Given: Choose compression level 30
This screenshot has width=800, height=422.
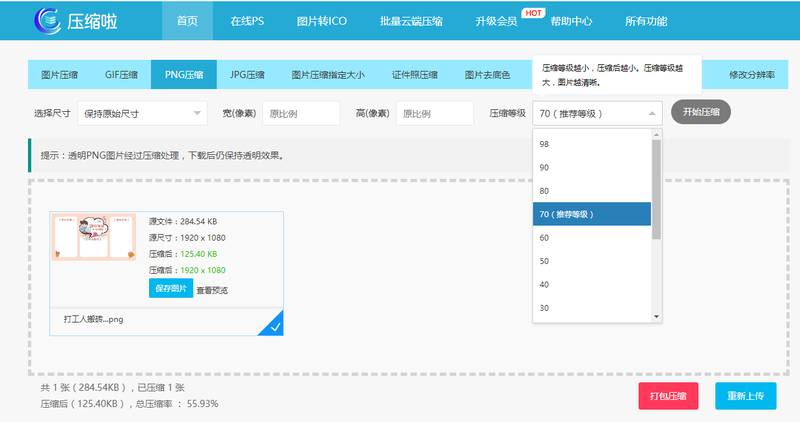Looking at the screenshot, I should 592,308.
